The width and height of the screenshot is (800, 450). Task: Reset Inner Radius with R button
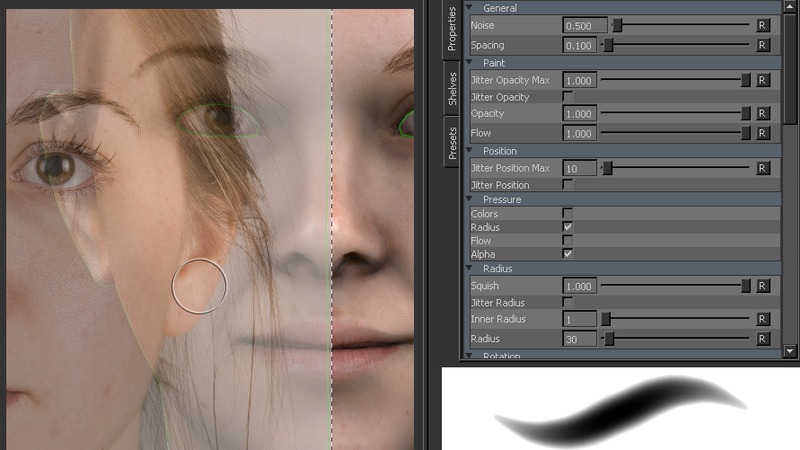click(763, 319)
